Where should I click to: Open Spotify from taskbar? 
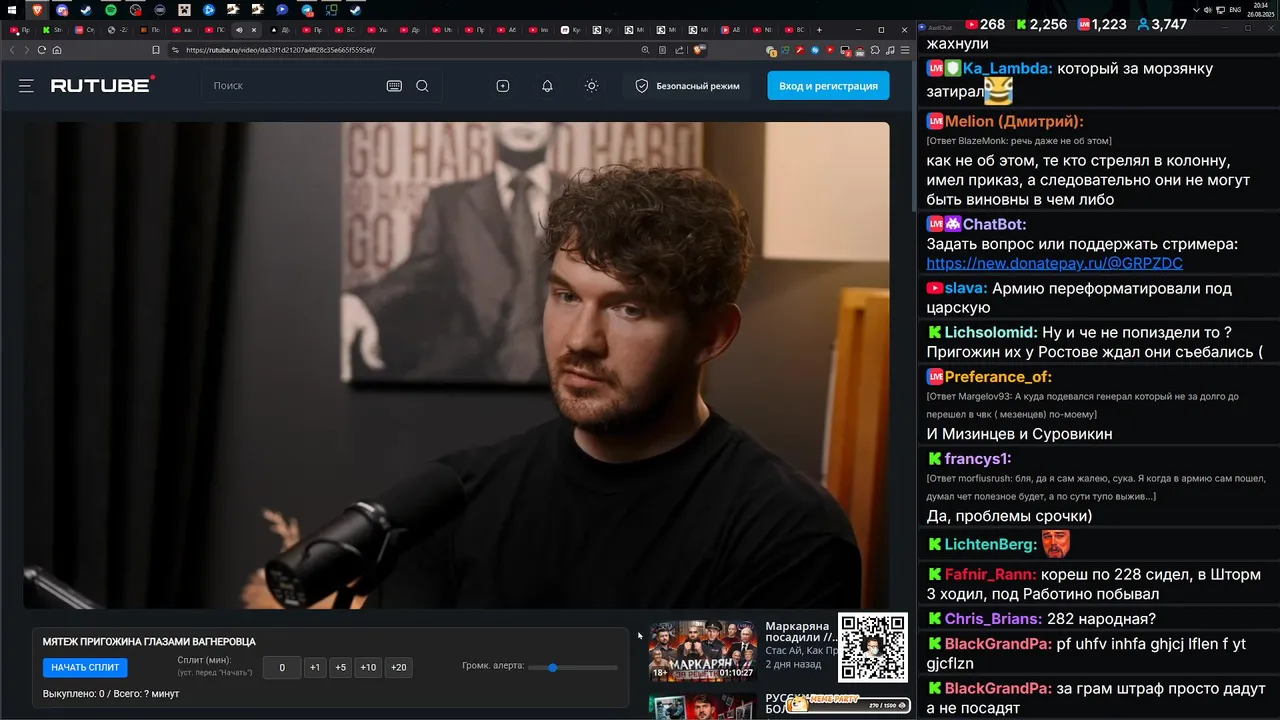[x=110, y=10]
